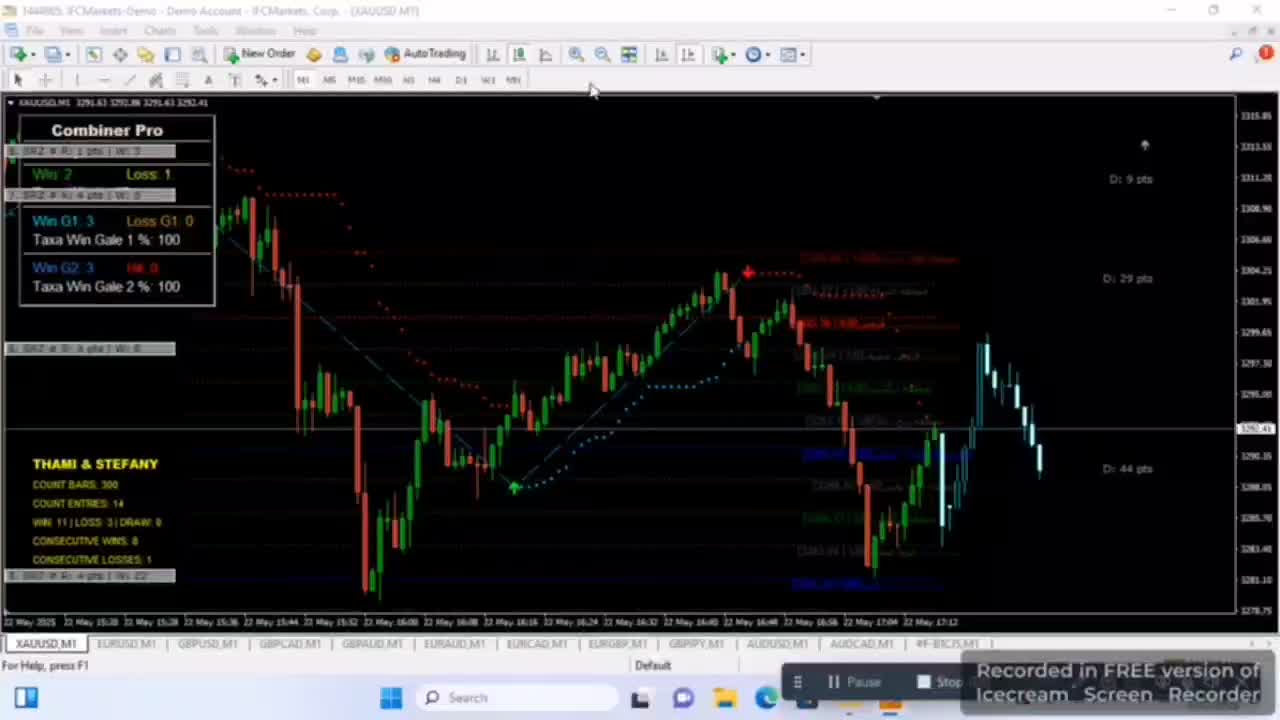Click the gray icon left of AutoTrading
Viewport: 1280px width, 720px height.
pyautogui.click(x=366, y=54)
